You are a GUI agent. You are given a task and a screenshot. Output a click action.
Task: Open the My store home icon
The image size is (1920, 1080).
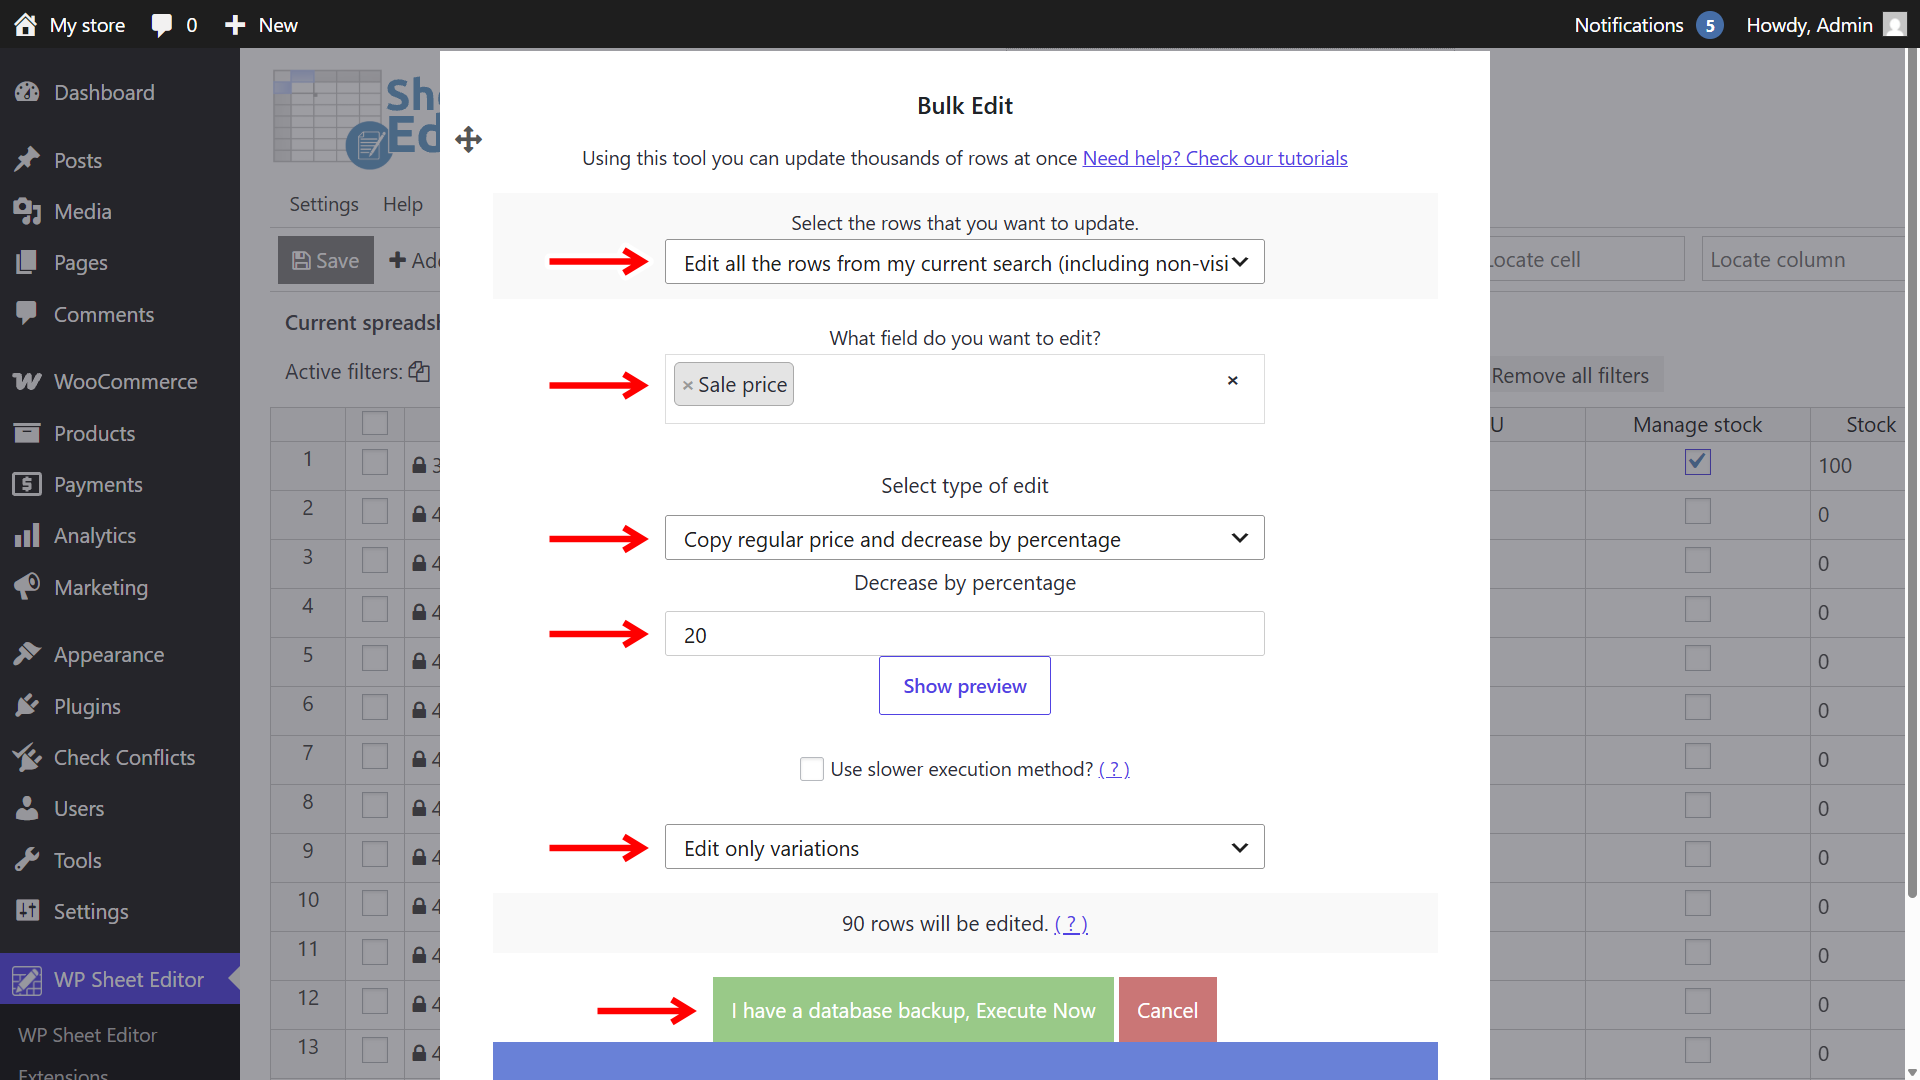point(26,25)
